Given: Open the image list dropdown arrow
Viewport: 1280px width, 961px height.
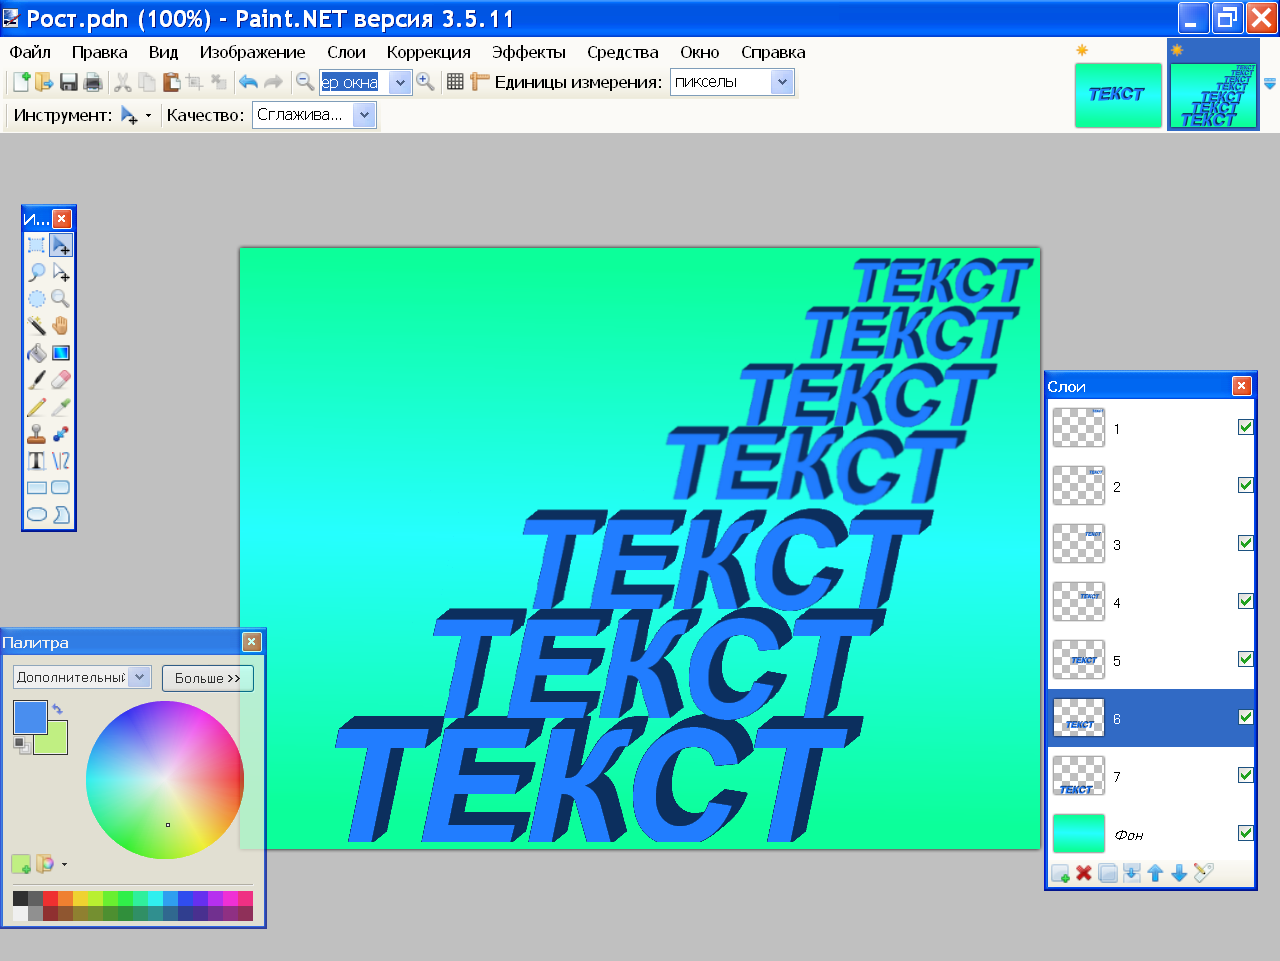Looking at the screenshot, I should pos(1270,85).
